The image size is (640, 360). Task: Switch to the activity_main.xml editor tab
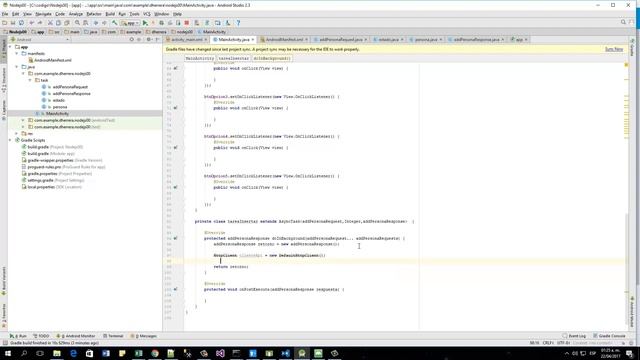186,40
